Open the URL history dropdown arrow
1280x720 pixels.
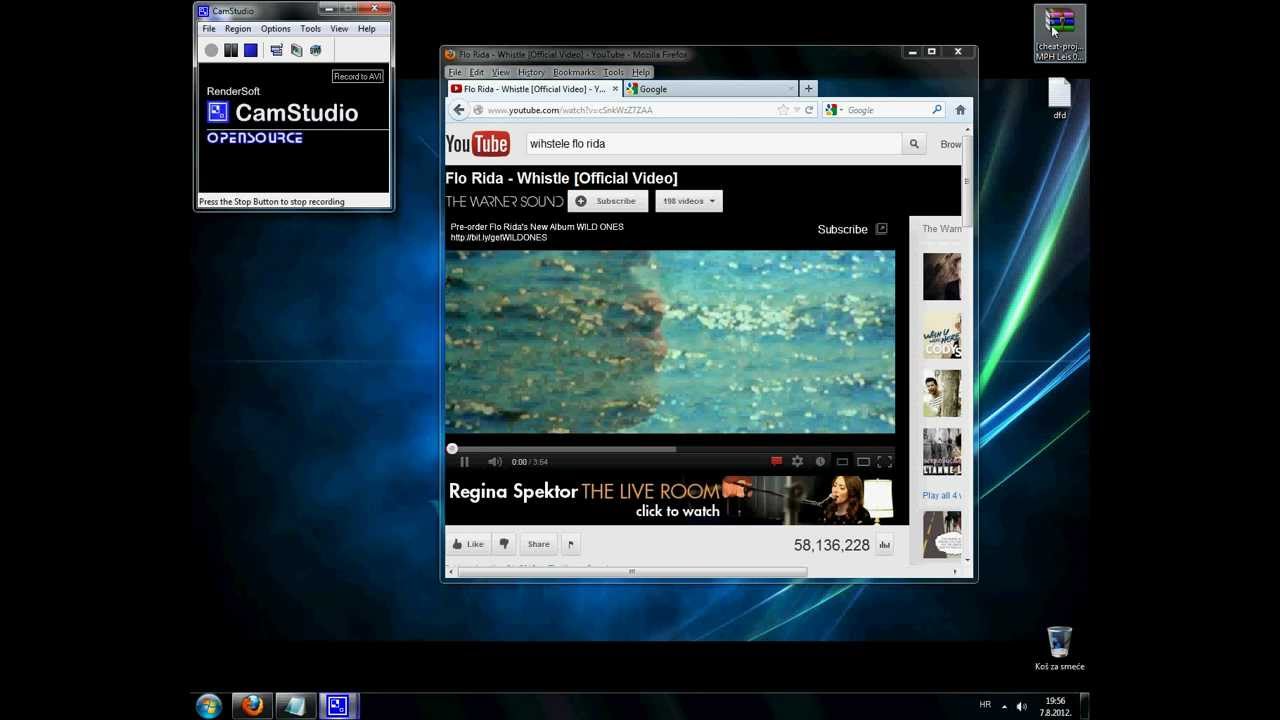pyautogui.click(x=797, y=110)
